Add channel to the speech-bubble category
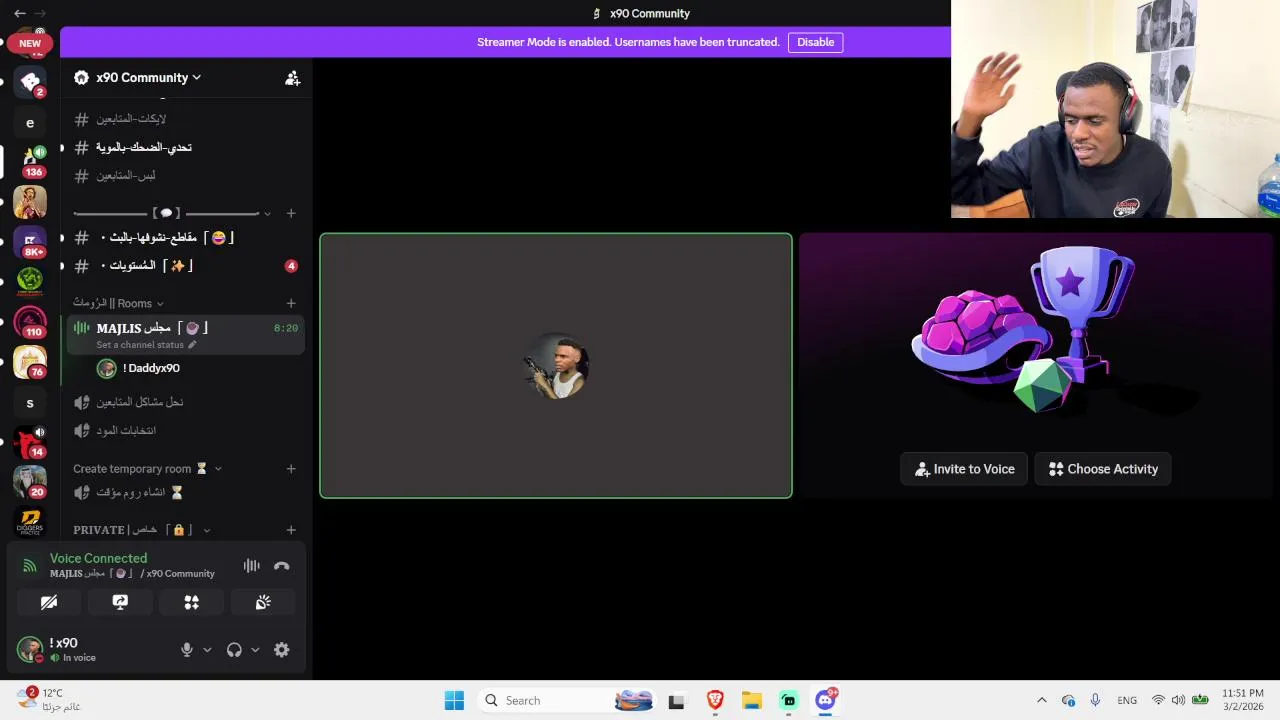Viewport: 1280px width, 720px height. tap(291, 213)
